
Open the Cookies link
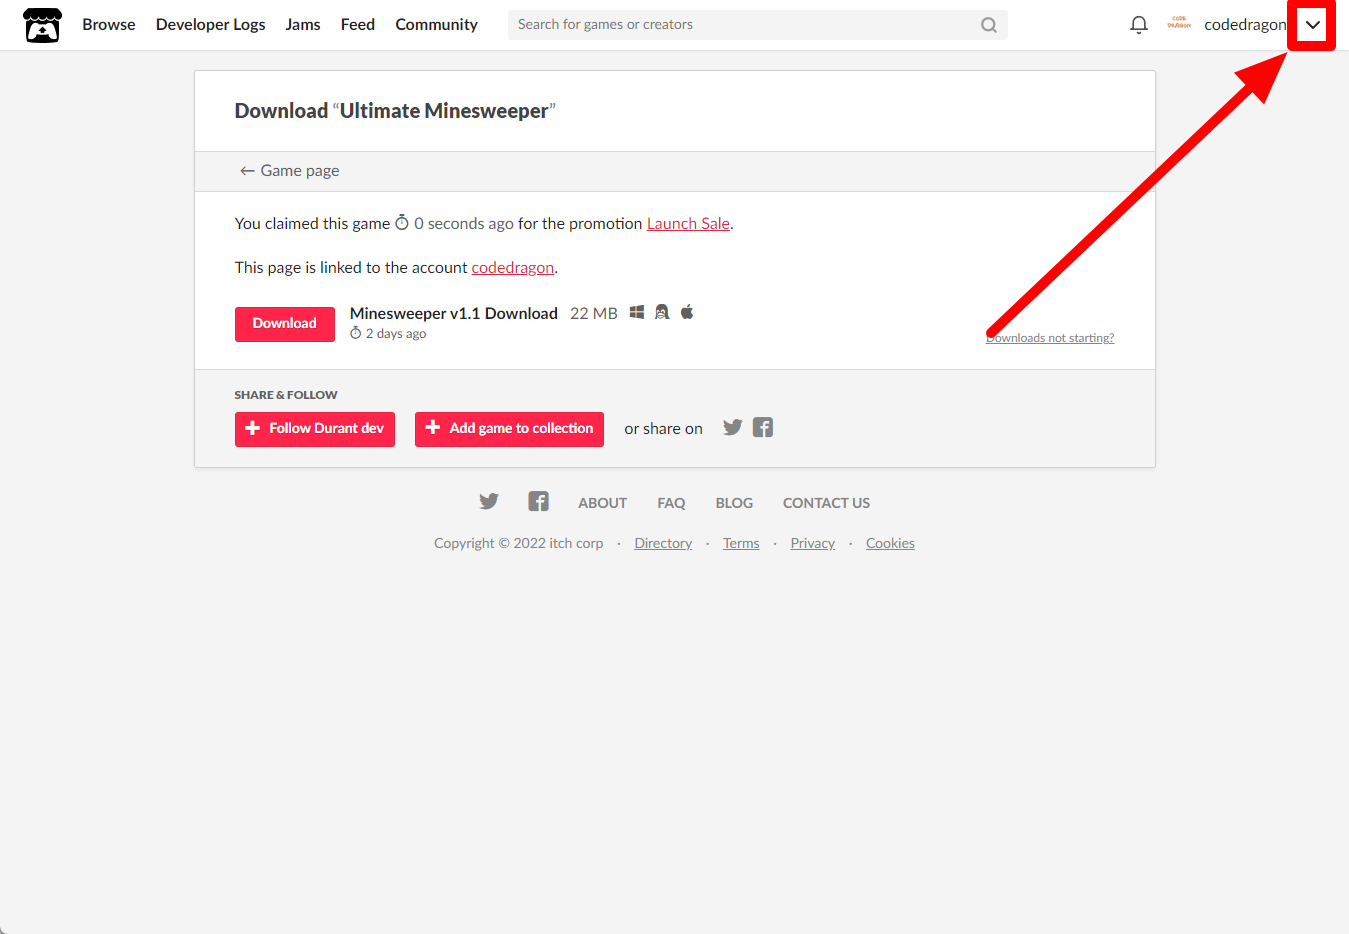click(x=890, y=544)
